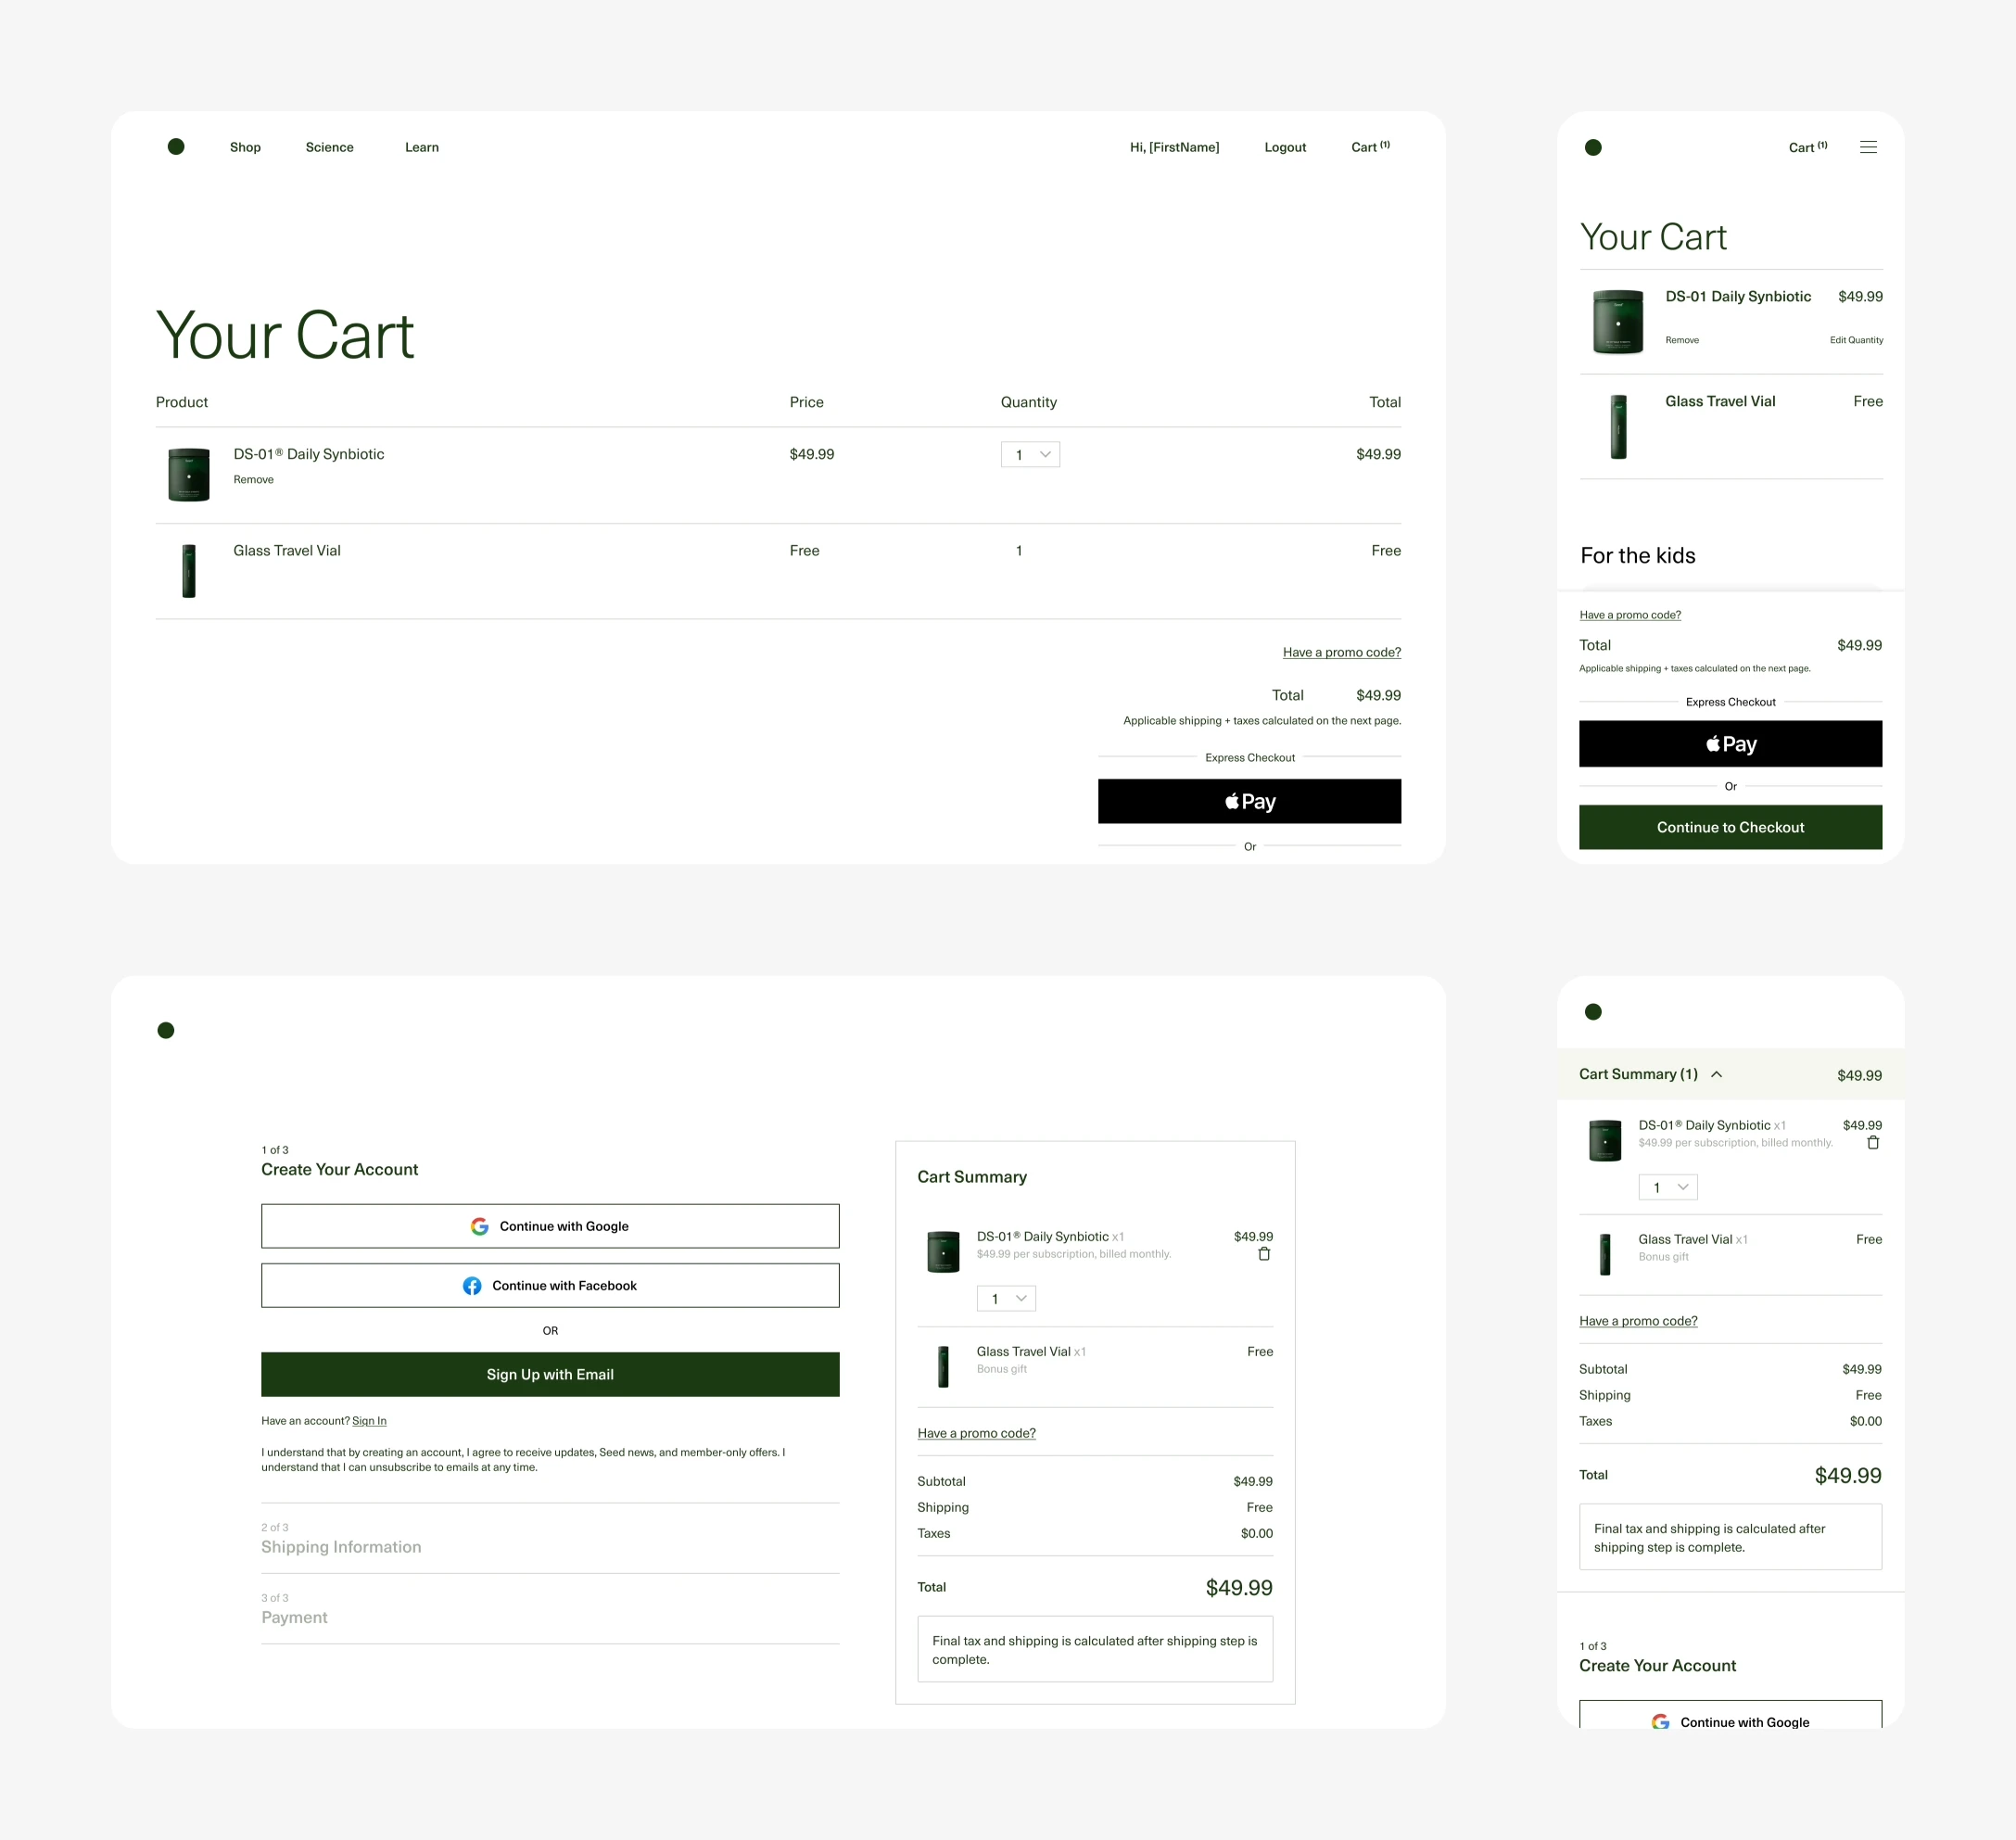Collapse the mobile Cart Summary chevron
This screenshot has height=1840, width=2016.
(x=1716, y=1074)
